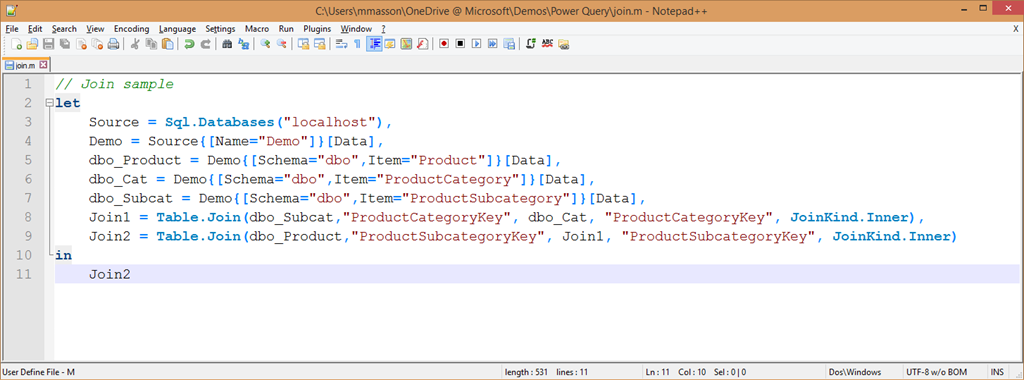Click line number 8 in the margin
The width and height of the screenshot is (1024, 380).
27,217
